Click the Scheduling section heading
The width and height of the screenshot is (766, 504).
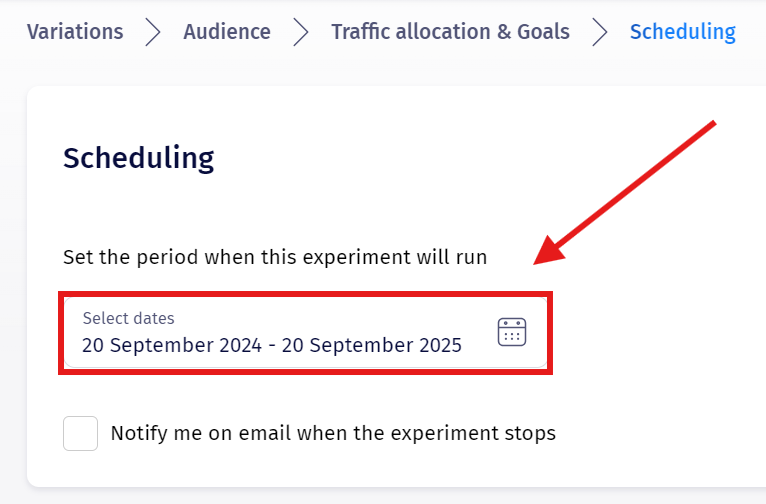(x=138, y=158)
